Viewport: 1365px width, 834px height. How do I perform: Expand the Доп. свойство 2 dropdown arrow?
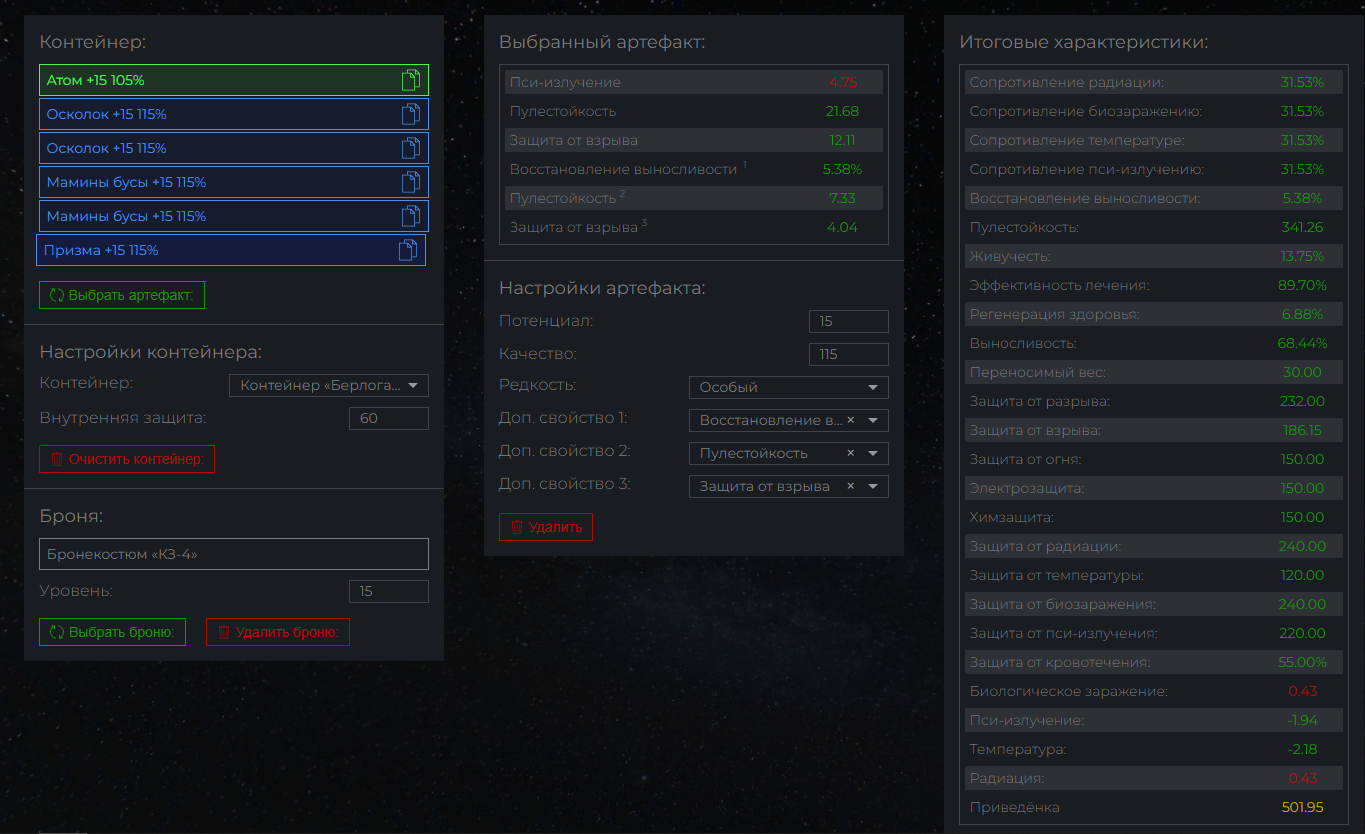pos(873,454)
